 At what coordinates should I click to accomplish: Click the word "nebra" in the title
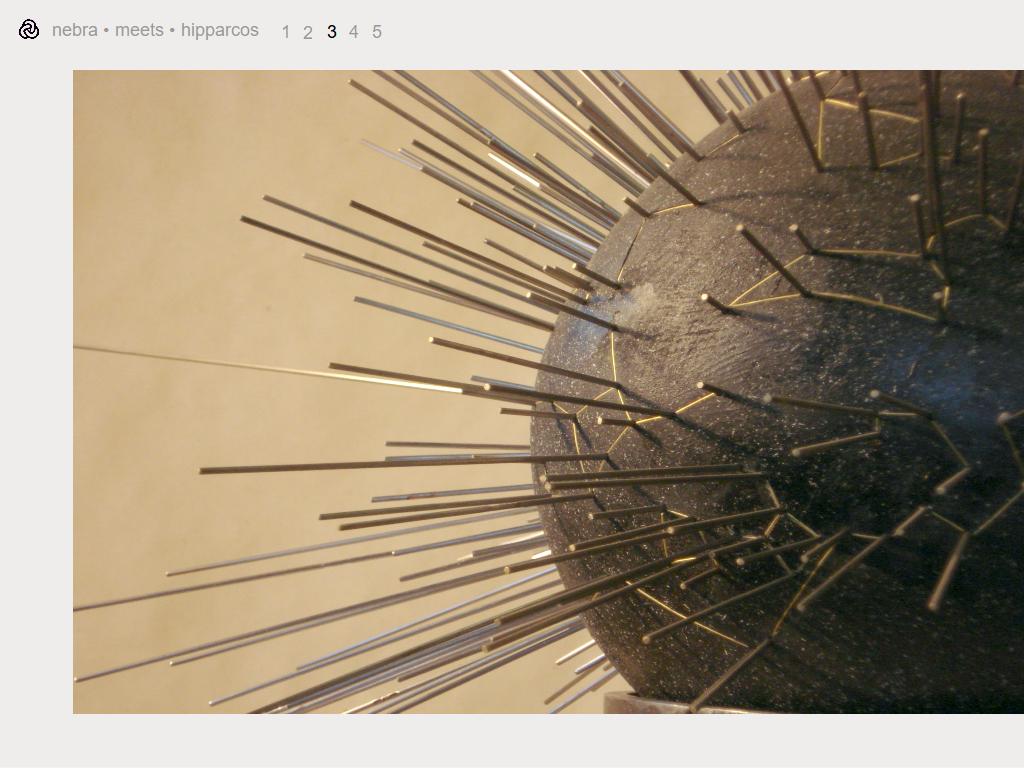click(x=74, y=30)
